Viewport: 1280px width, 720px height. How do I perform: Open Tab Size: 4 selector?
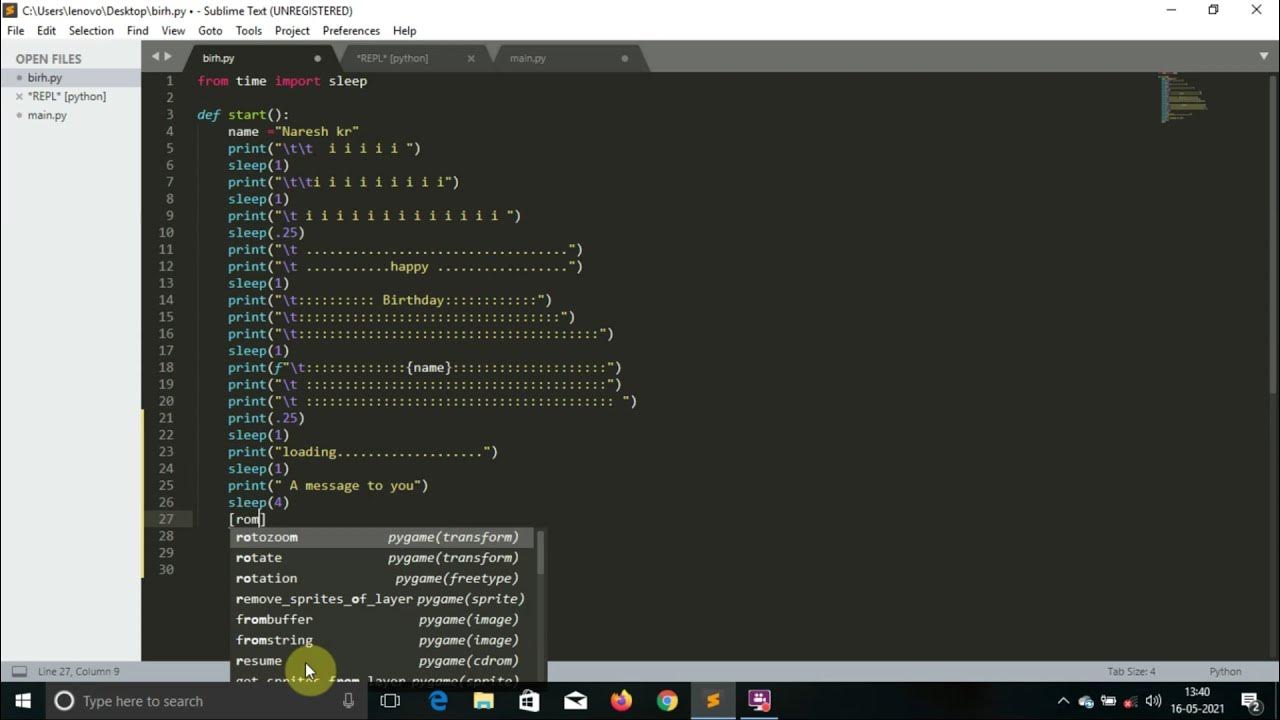[1131, 671]
